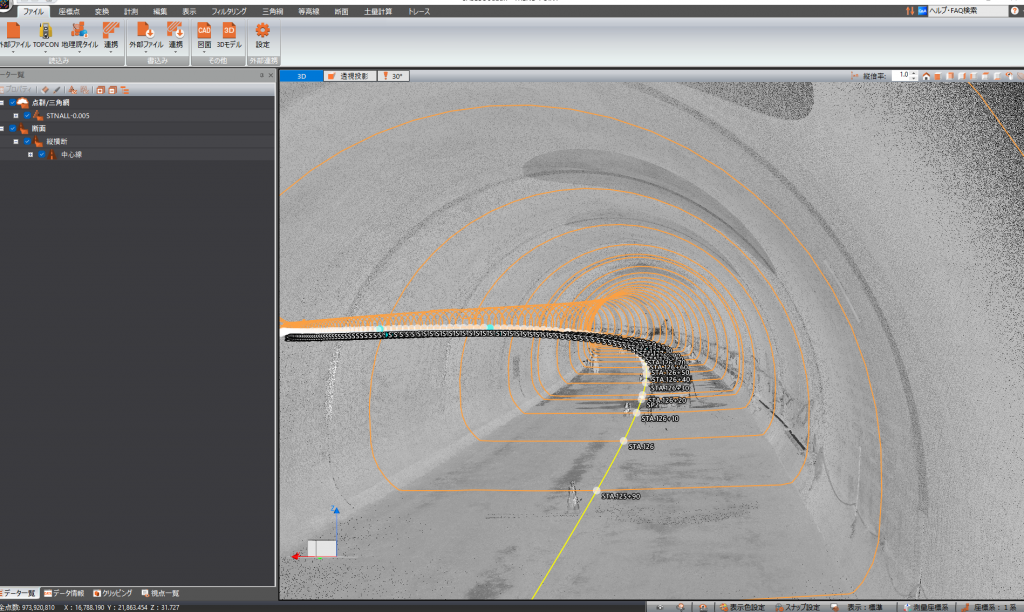Click the tree layout icon in the data list toolbar
The width and height of the screenshot is (1024, 612).
pos(125,90)
